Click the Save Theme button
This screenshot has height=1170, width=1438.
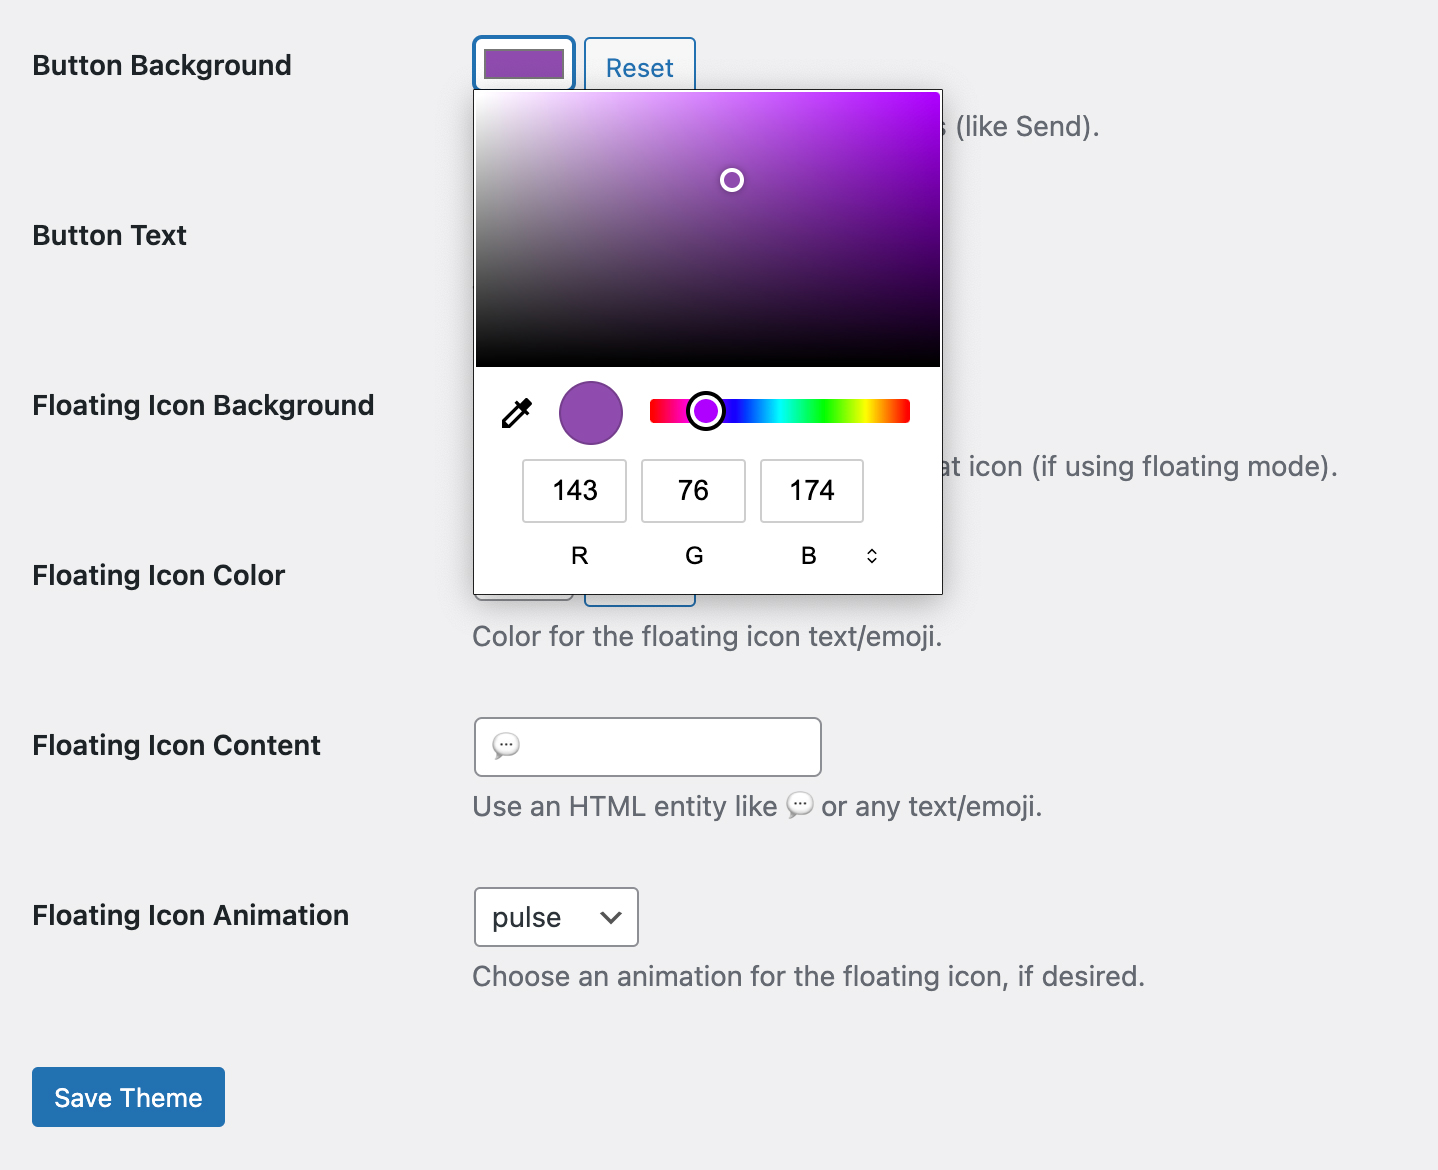coord(128,1097)
